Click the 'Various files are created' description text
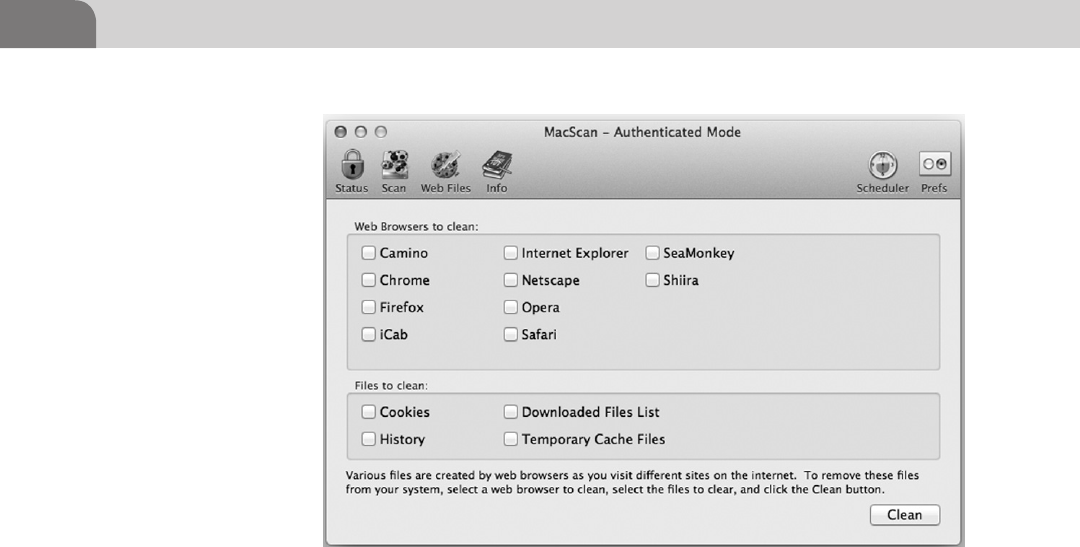The width and height of the screenshot is (1080, 547). tap(632, 482)
